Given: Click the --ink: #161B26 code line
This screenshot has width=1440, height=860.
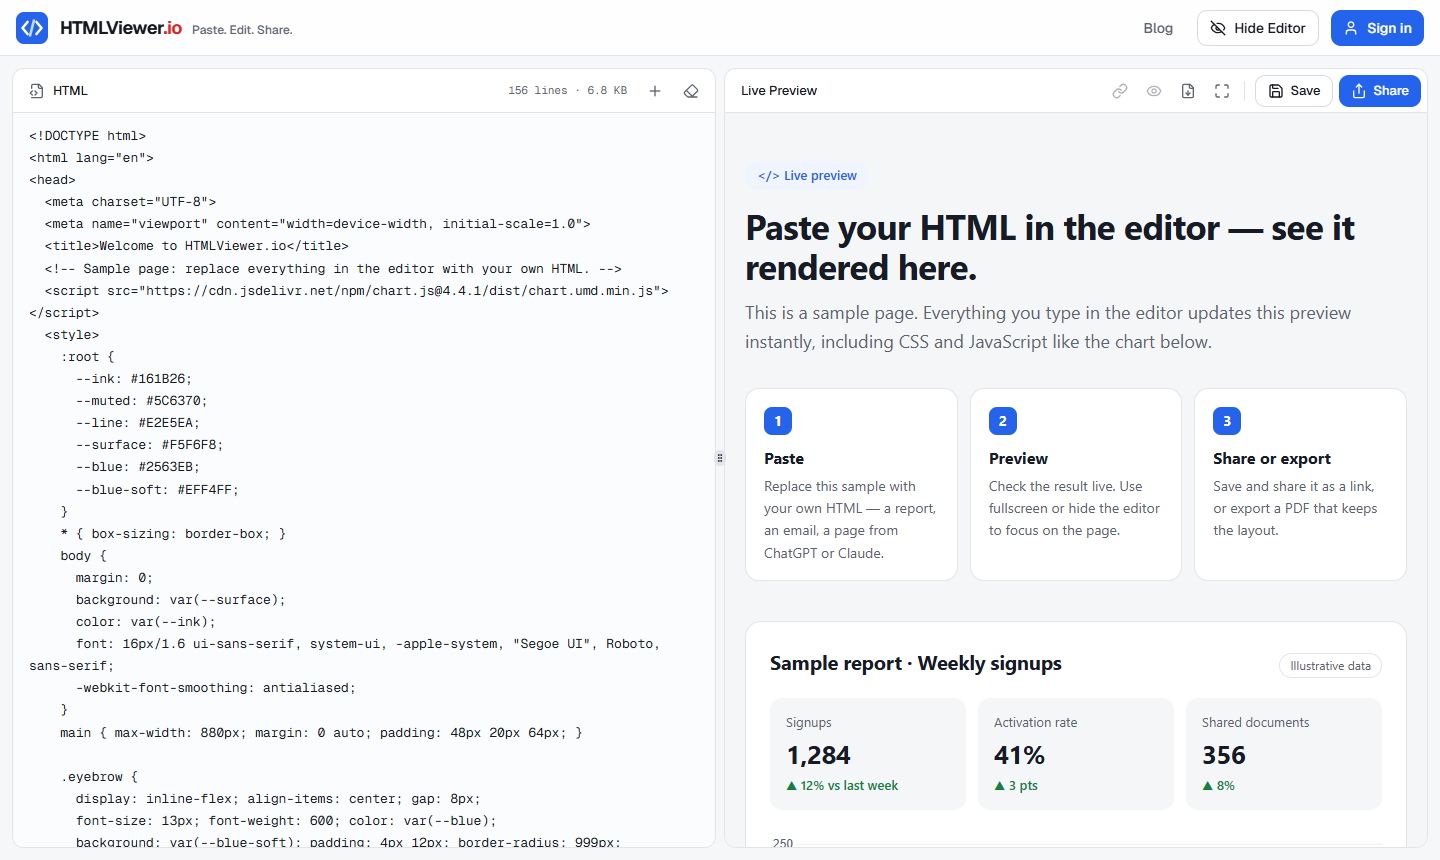Looking at the screenshot, I should [134, 379].
